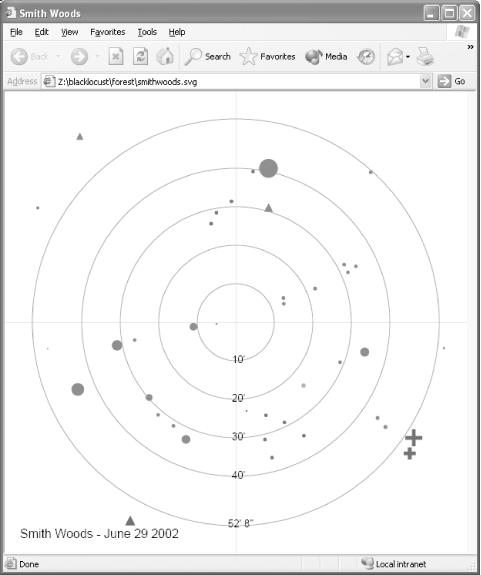Image resolution: width=481 pixels, height=575 pixels.
Task: Click the 52' 8" ring label
Action: pos(240,523)
